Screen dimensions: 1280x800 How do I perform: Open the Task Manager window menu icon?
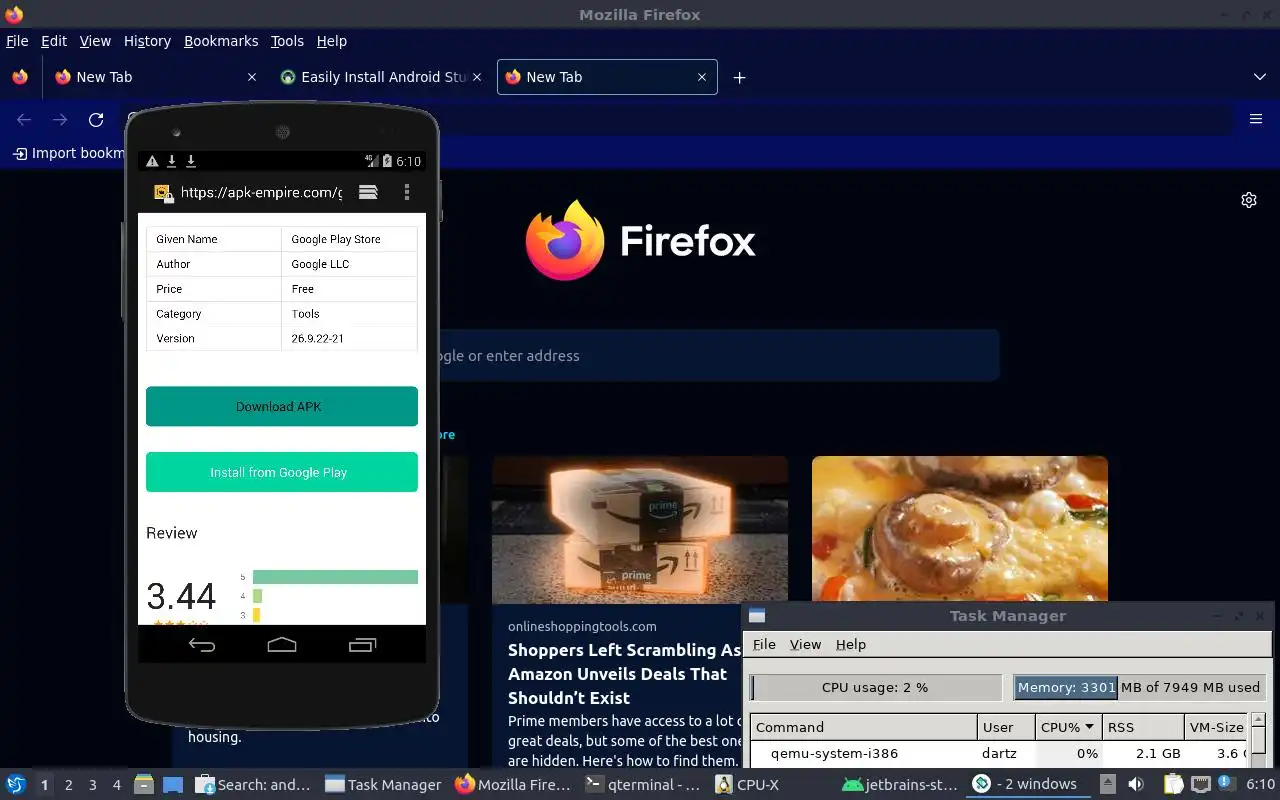(757, 616)
